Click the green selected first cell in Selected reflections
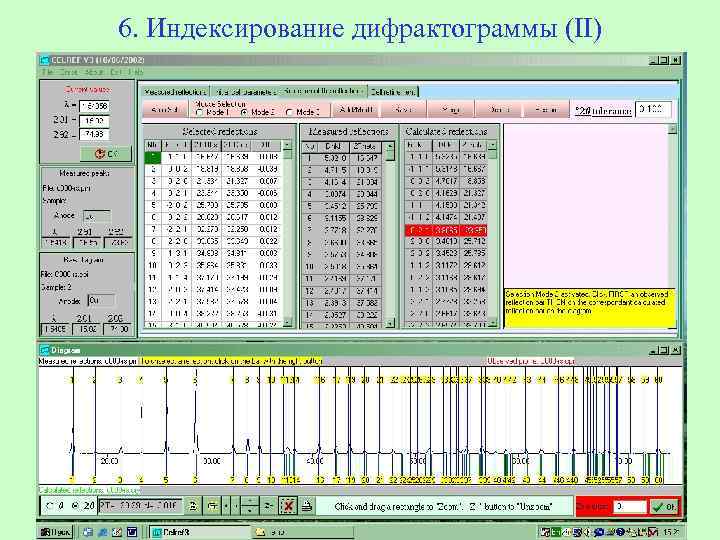This screenshot has width=720, height=540. pyautogui.click(x=153, y=157)
